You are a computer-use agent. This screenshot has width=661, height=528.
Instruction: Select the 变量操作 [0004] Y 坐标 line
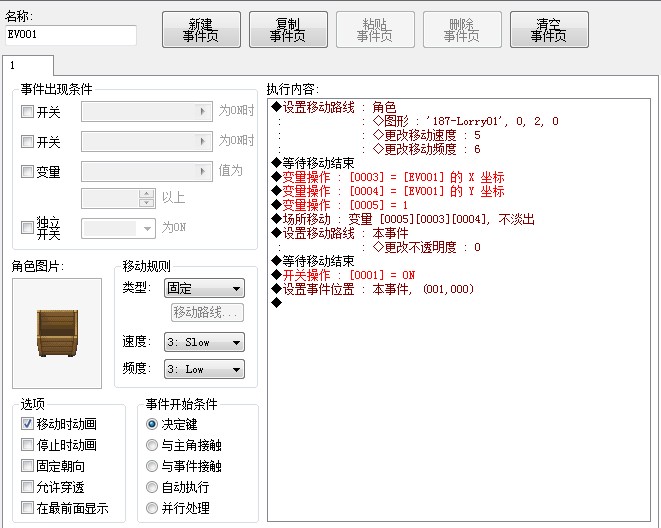point(388,191)
